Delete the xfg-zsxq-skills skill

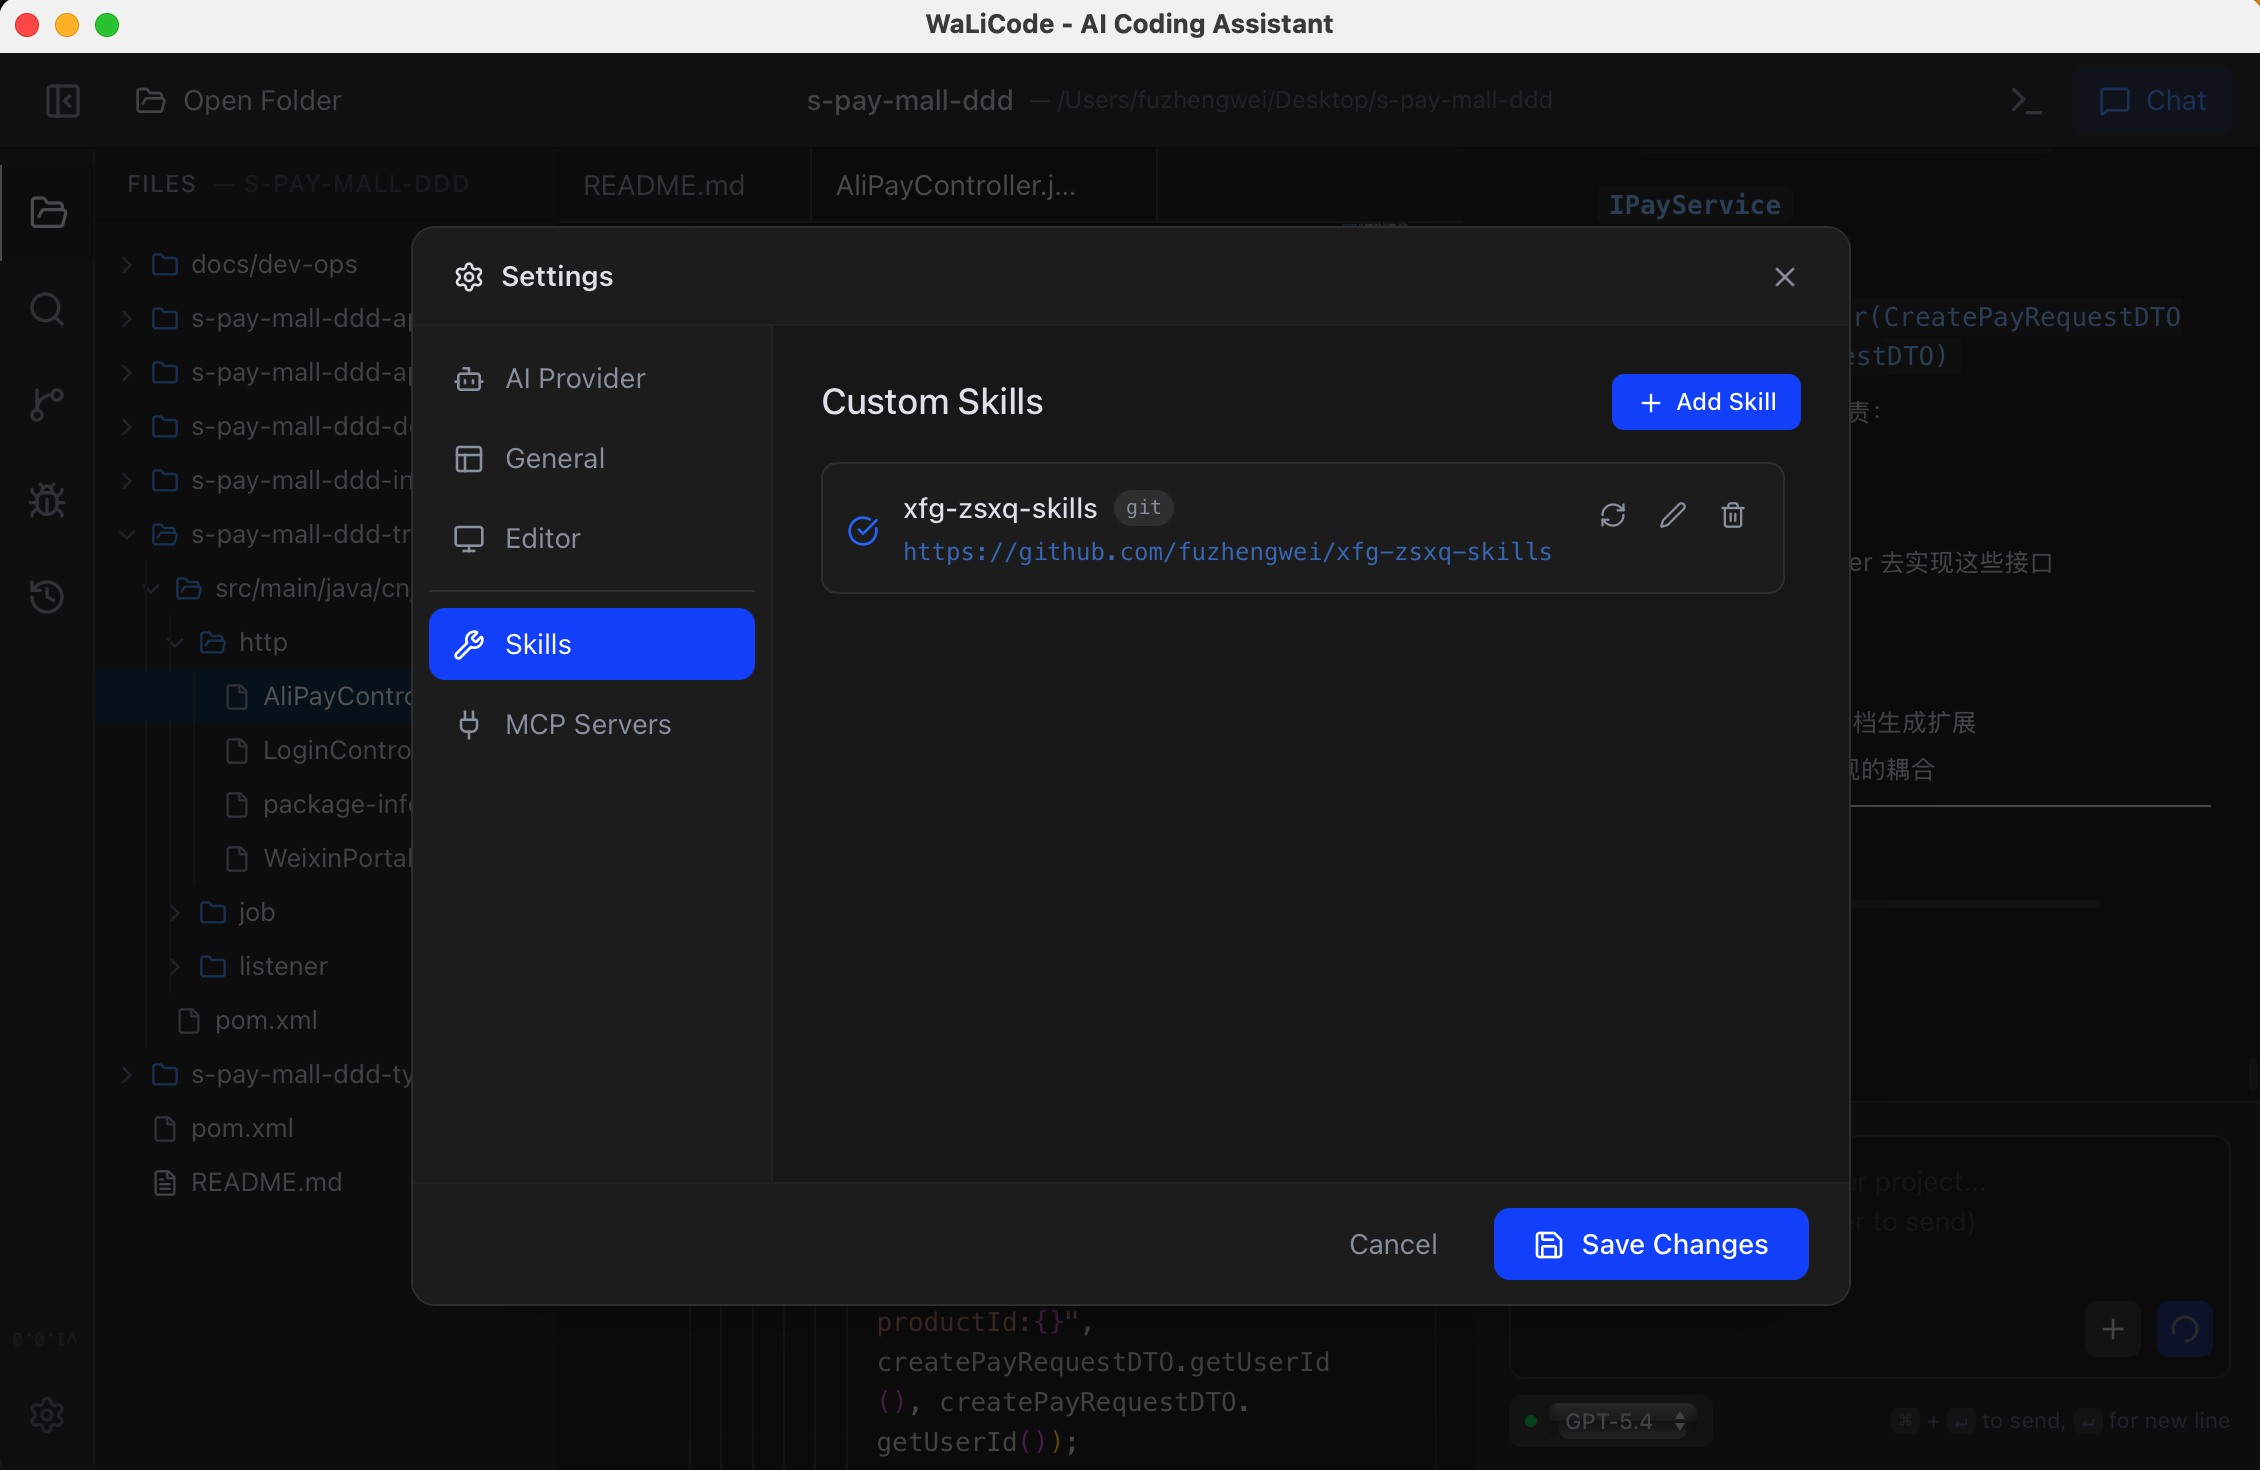[1733, 515]
